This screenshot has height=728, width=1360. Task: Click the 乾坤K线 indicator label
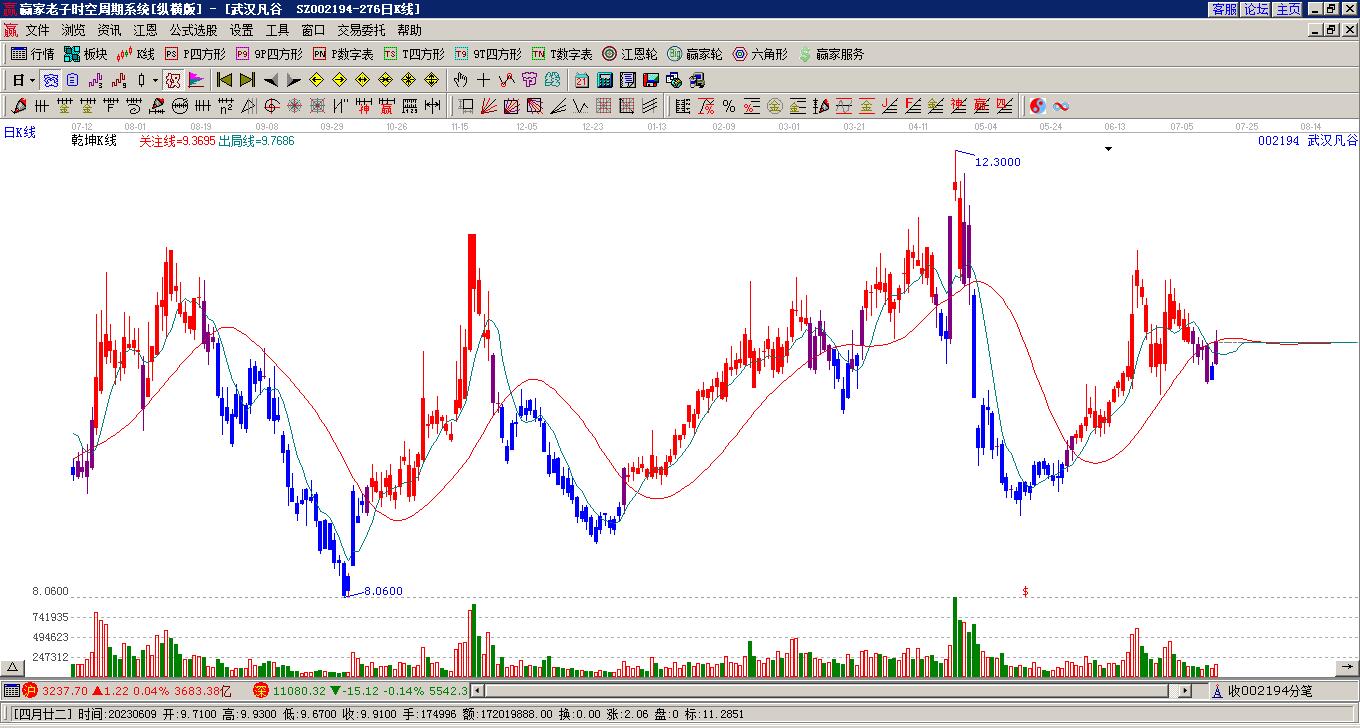[94, 141]
